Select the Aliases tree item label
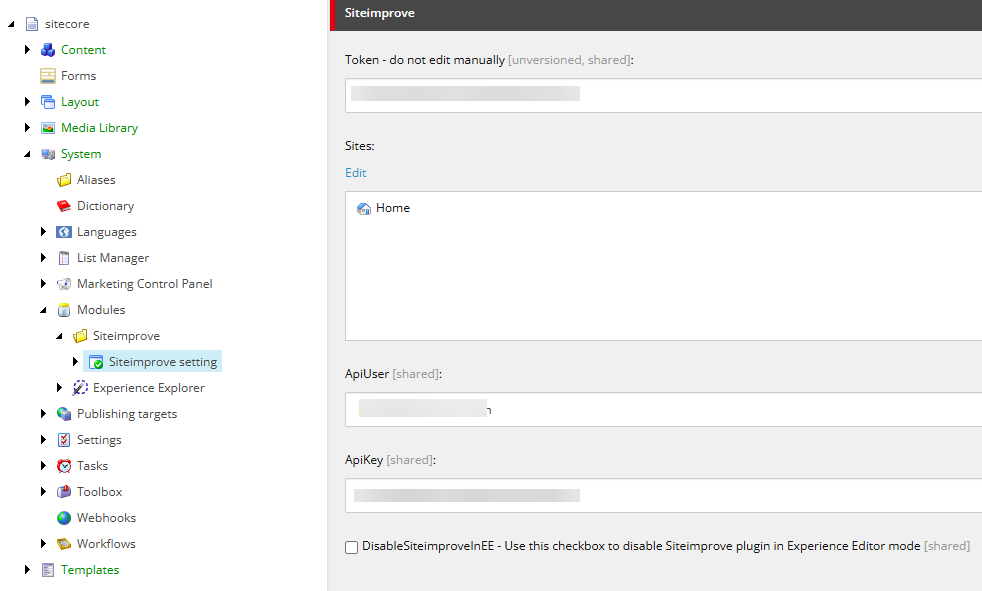The image size is (982, 591). 96,180
